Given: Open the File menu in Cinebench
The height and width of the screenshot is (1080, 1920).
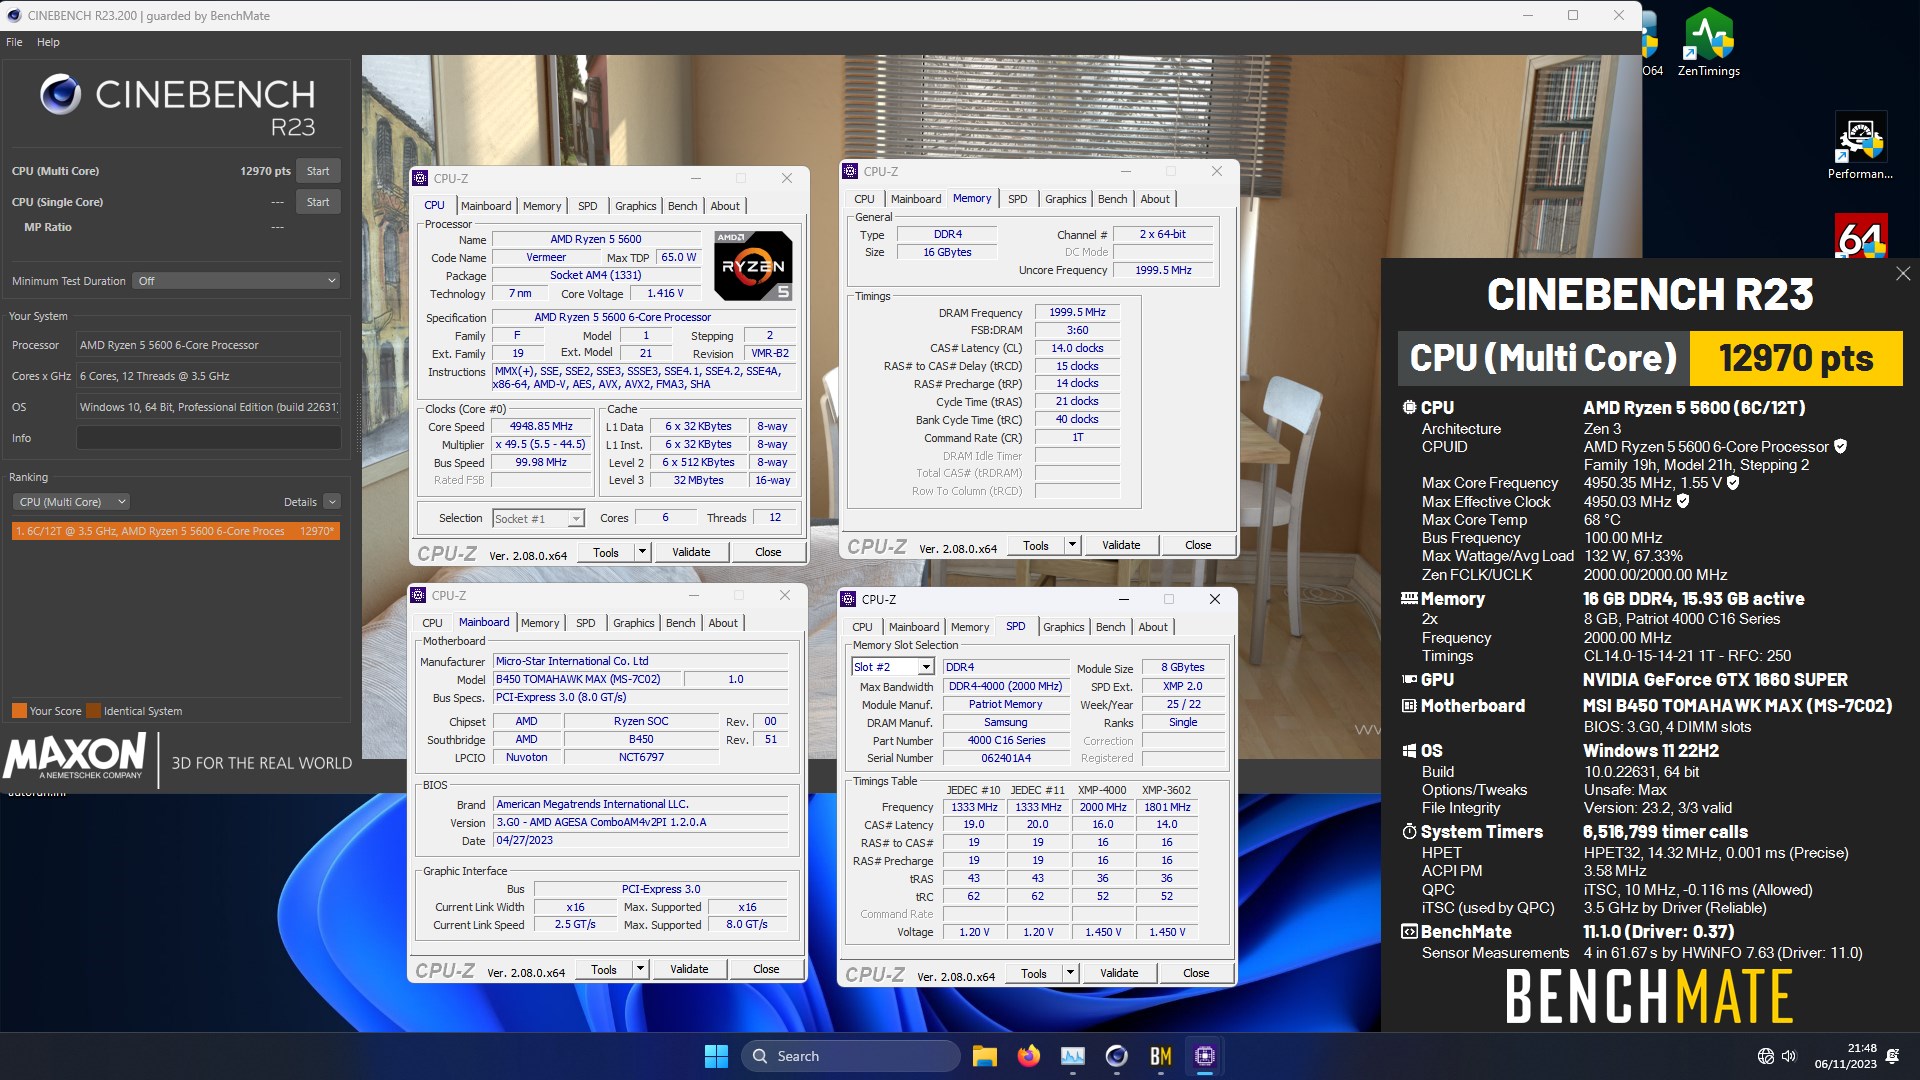Looking at the screenshot, I should tap(14, 42).
